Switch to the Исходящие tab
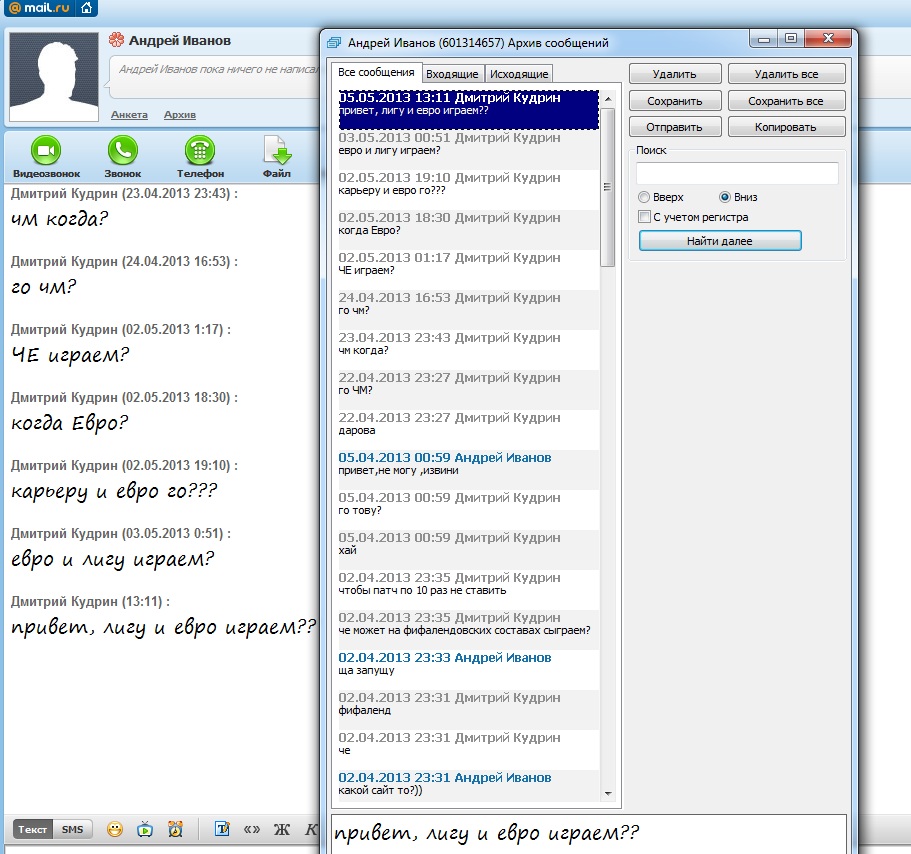Image resolution: width=911 pixels, height=854 pixels. tap(518, 74)
